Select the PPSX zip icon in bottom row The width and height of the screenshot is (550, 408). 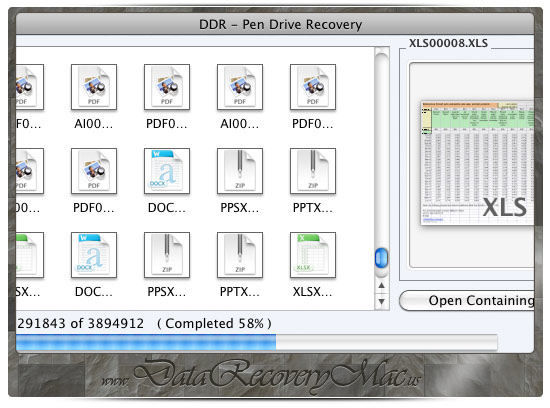click(x=167, y=255)
